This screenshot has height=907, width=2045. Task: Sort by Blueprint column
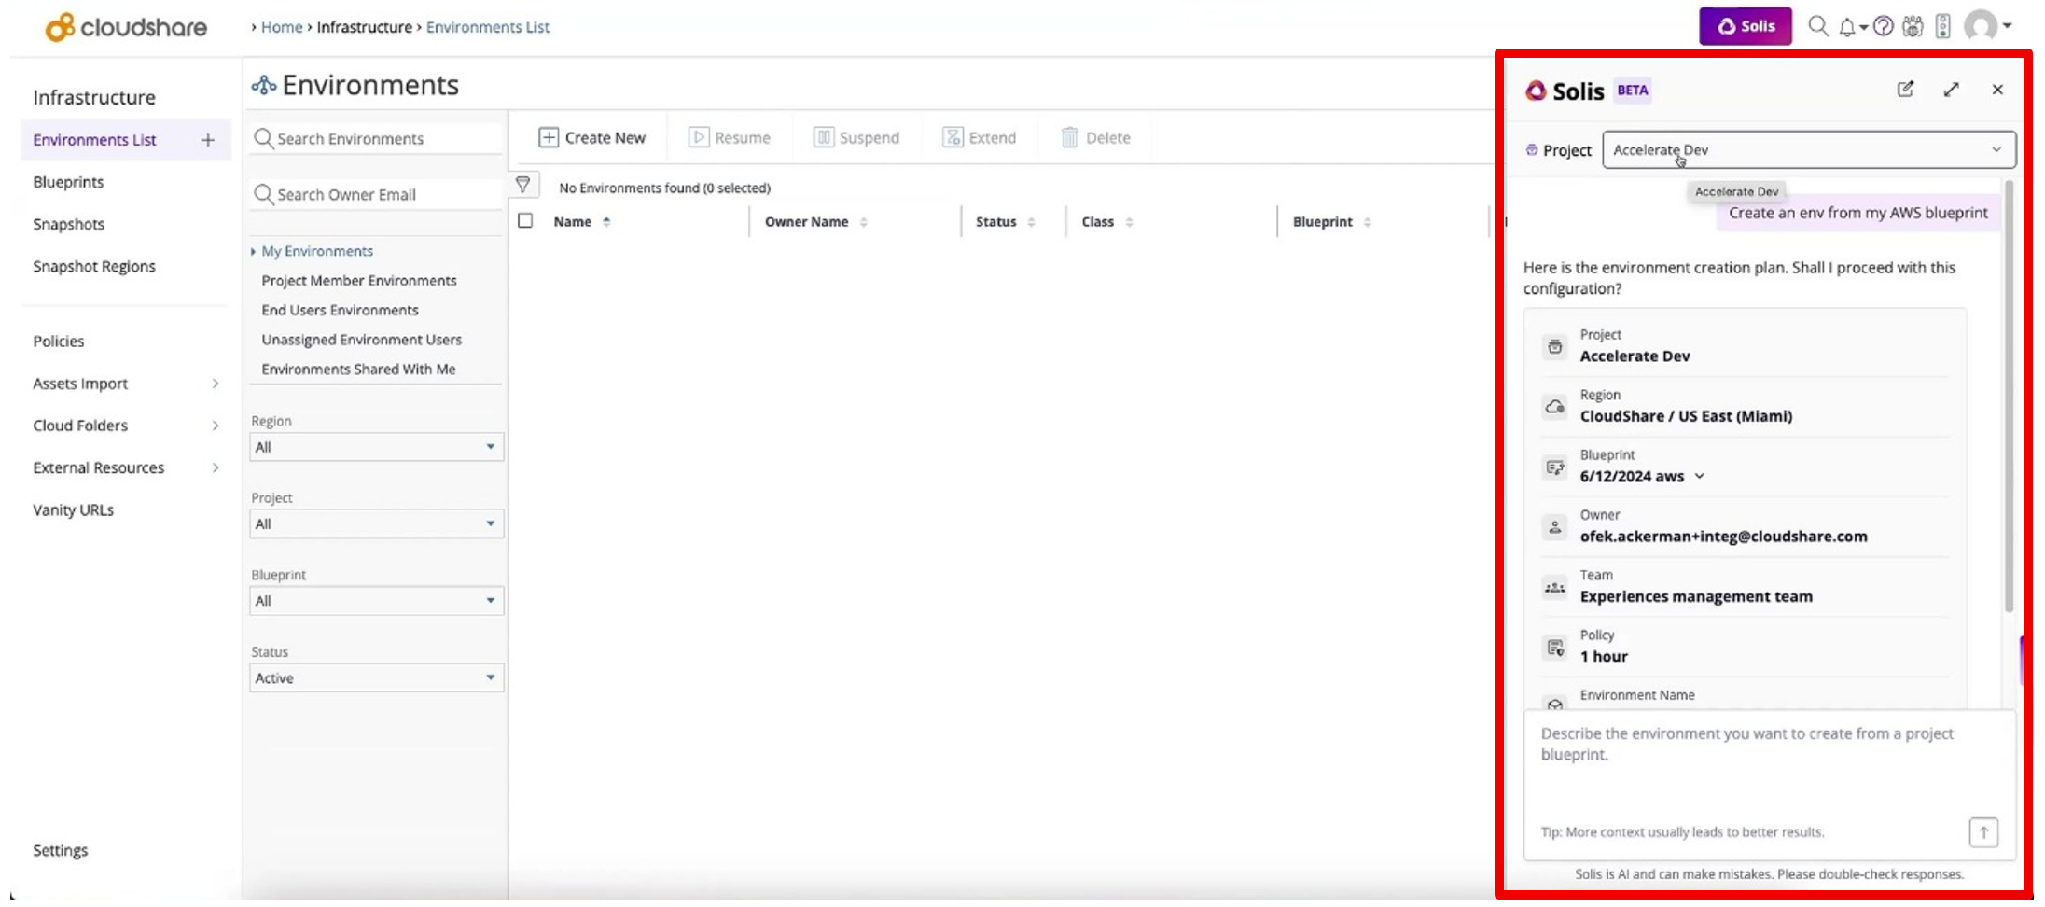tap(1331, 222)
